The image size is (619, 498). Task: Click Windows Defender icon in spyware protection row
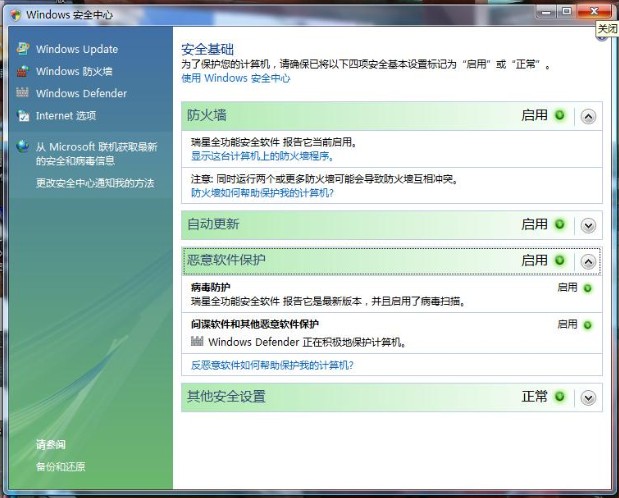point(197,341)
